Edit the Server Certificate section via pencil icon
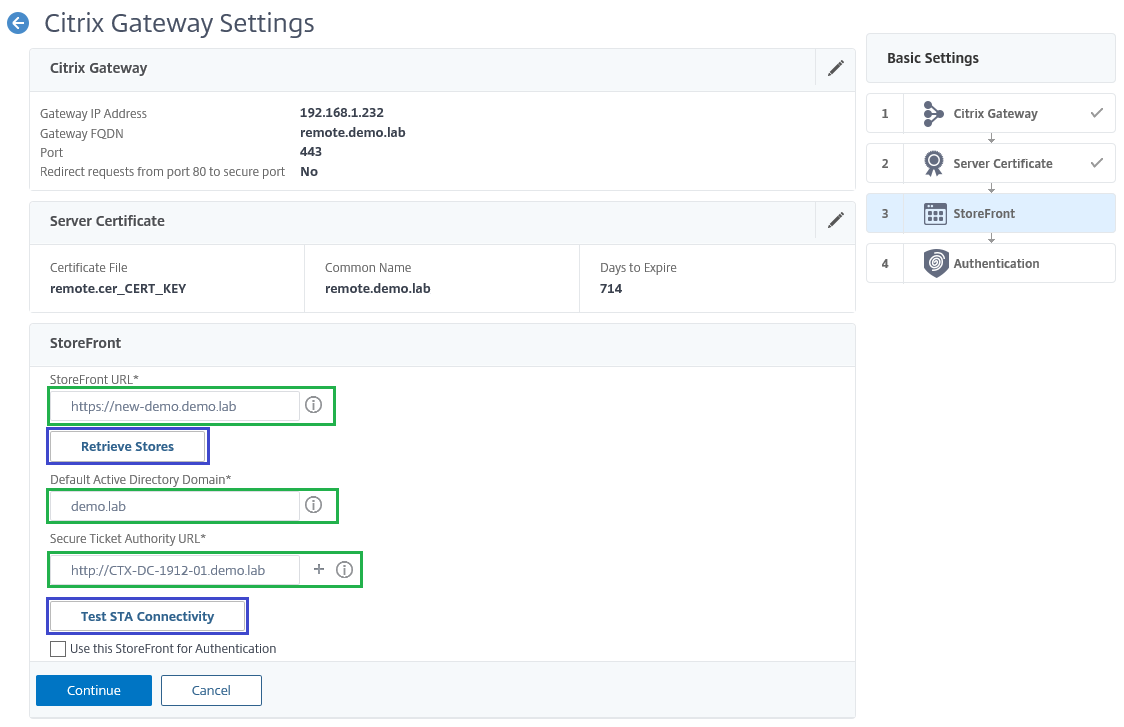This screenshot has height=727, width=1124. tap(836, 220)
